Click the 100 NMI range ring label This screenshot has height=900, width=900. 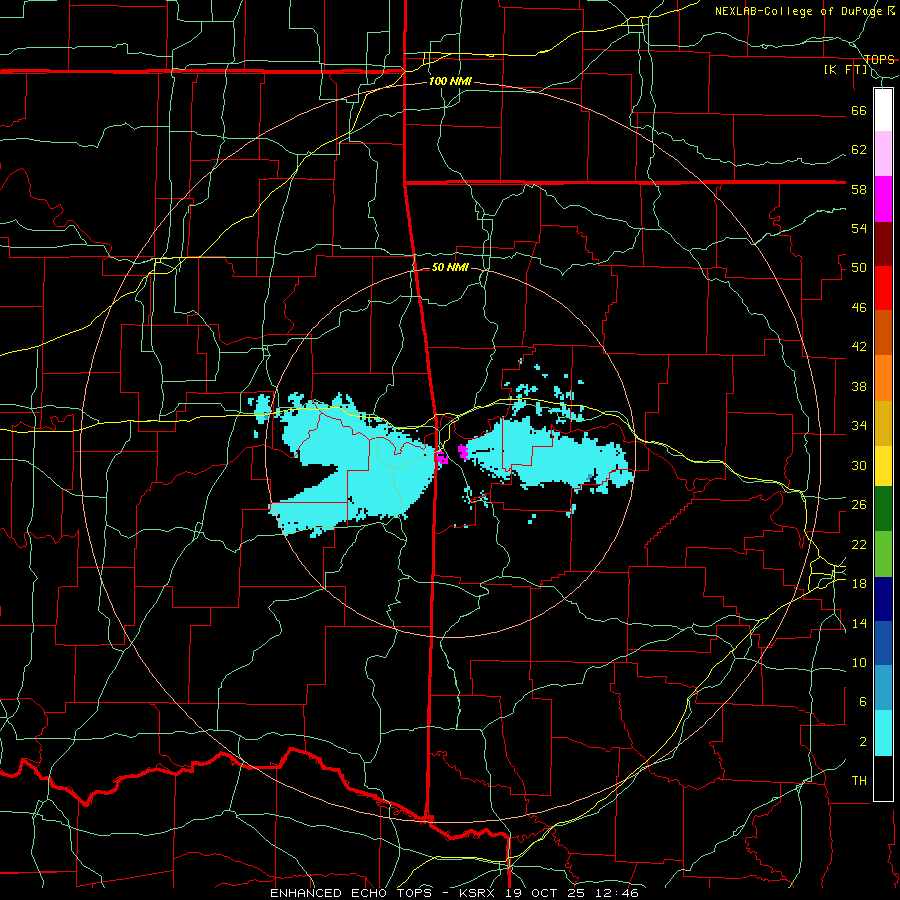[x=450, y=82]
